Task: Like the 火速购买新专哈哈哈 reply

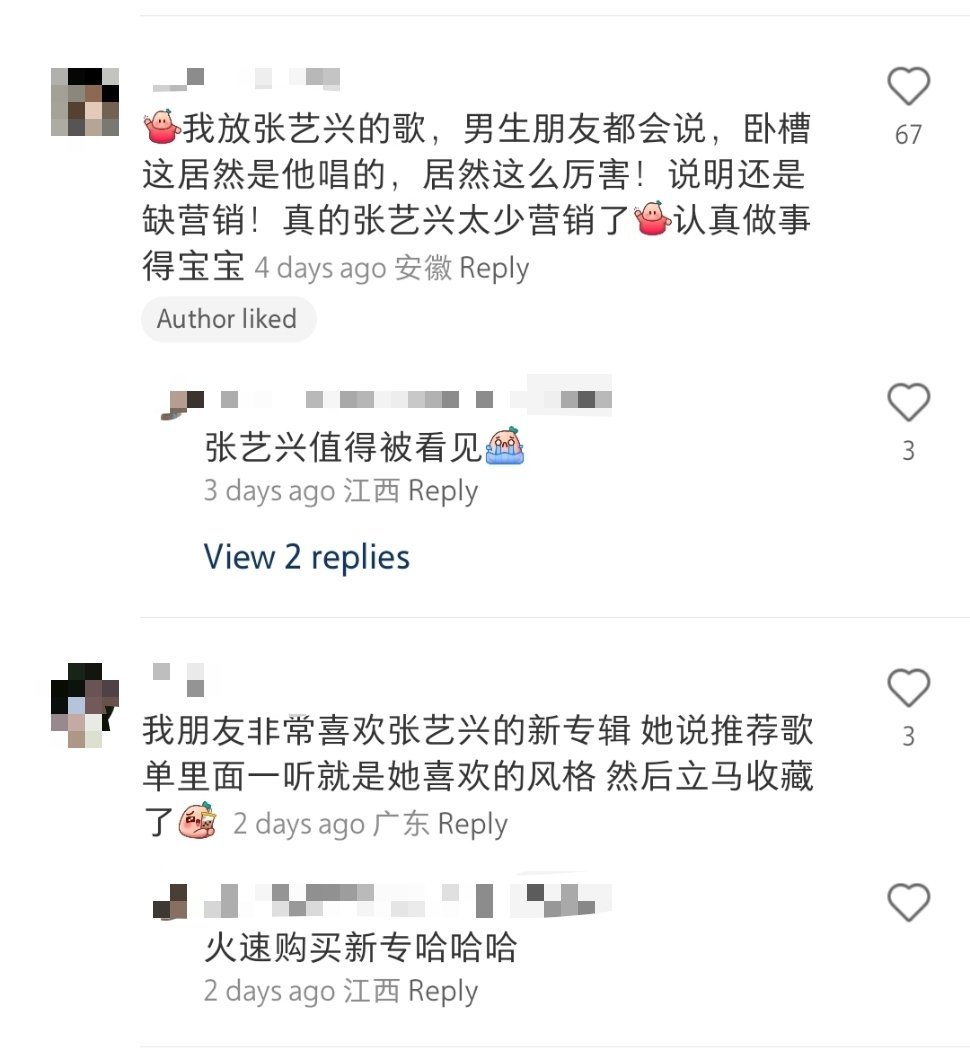Action: coord(908,902)
